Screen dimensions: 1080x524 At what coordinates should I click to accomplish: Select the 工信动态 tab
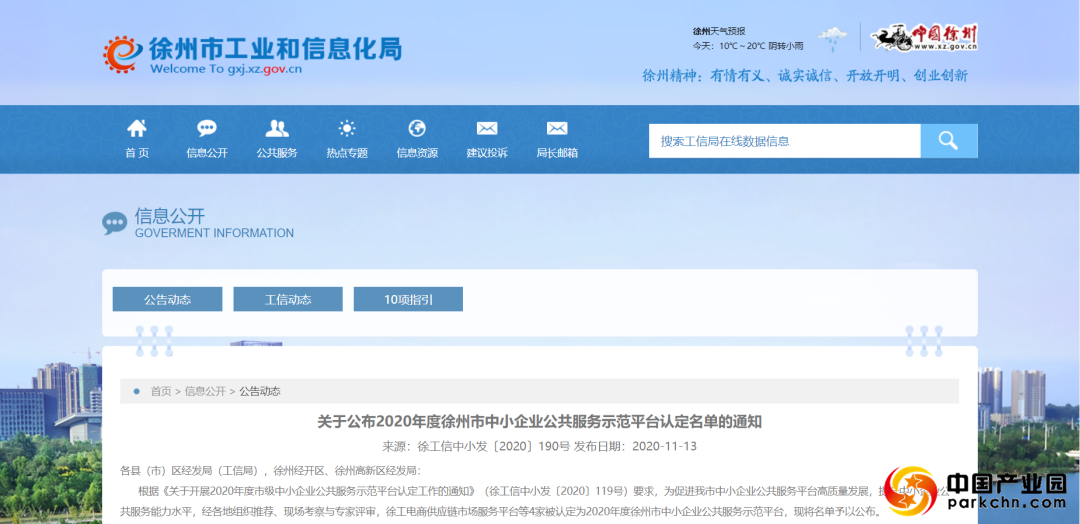point(288,299)
